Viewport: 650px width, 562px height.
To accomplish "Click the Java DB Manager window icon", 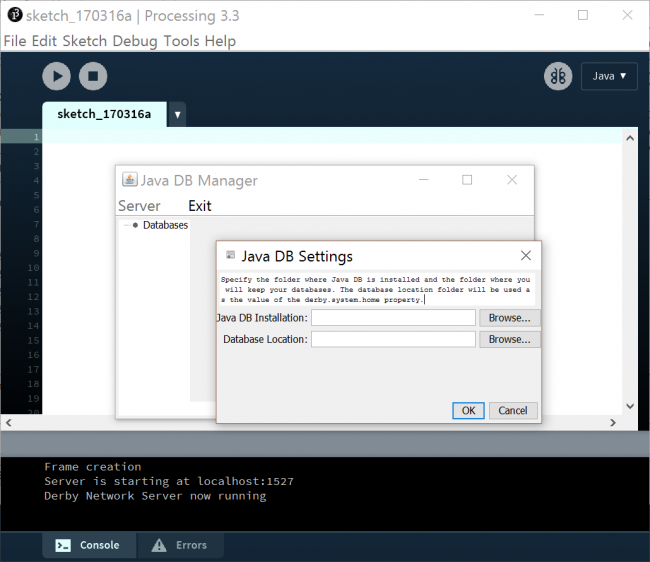I will (x=129, y=179).
